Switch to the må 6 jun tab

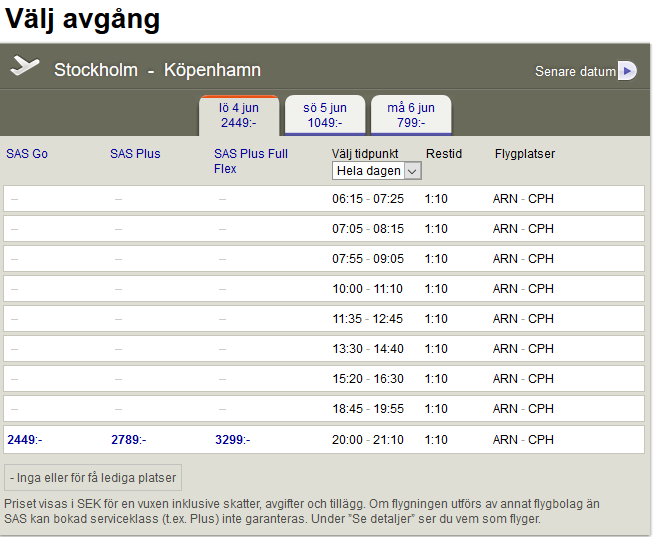(411, 115)
